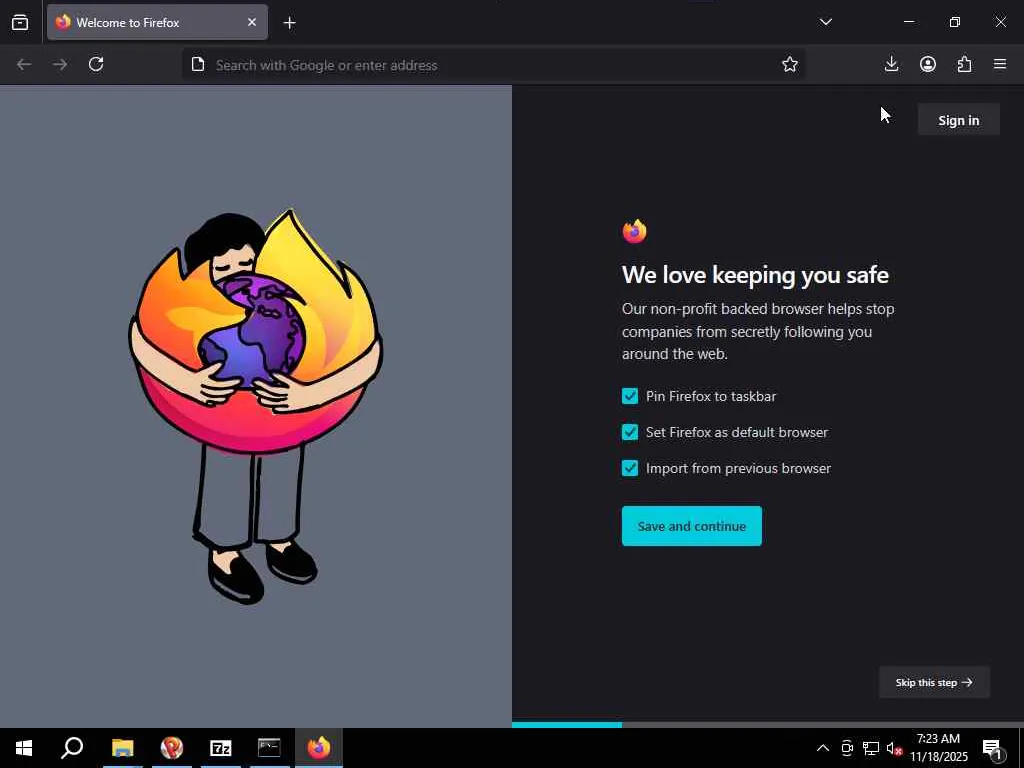Click the Firefox hugging globe illustration
This screenshot has width=1024, height=768.
(255, 406)
